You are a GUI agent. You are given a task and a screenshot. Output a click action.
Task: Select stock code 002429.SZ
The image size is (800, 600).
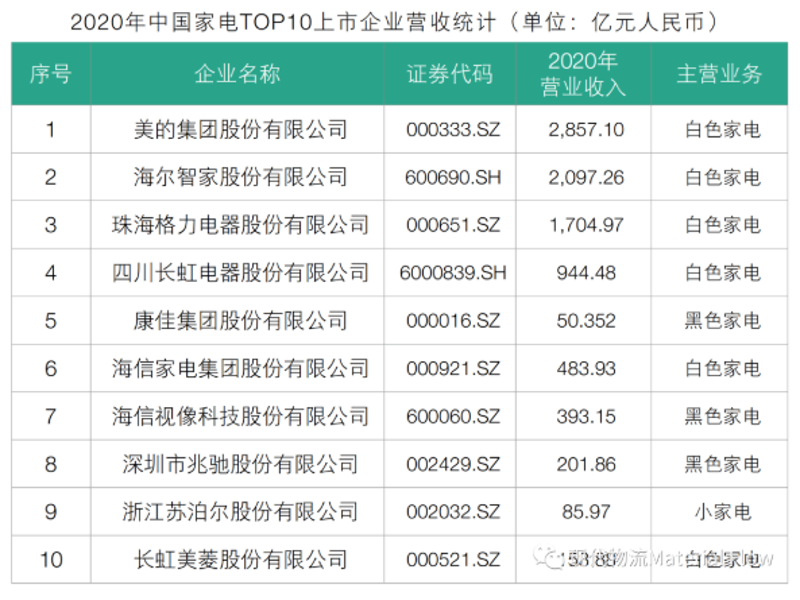coord(453,464)
